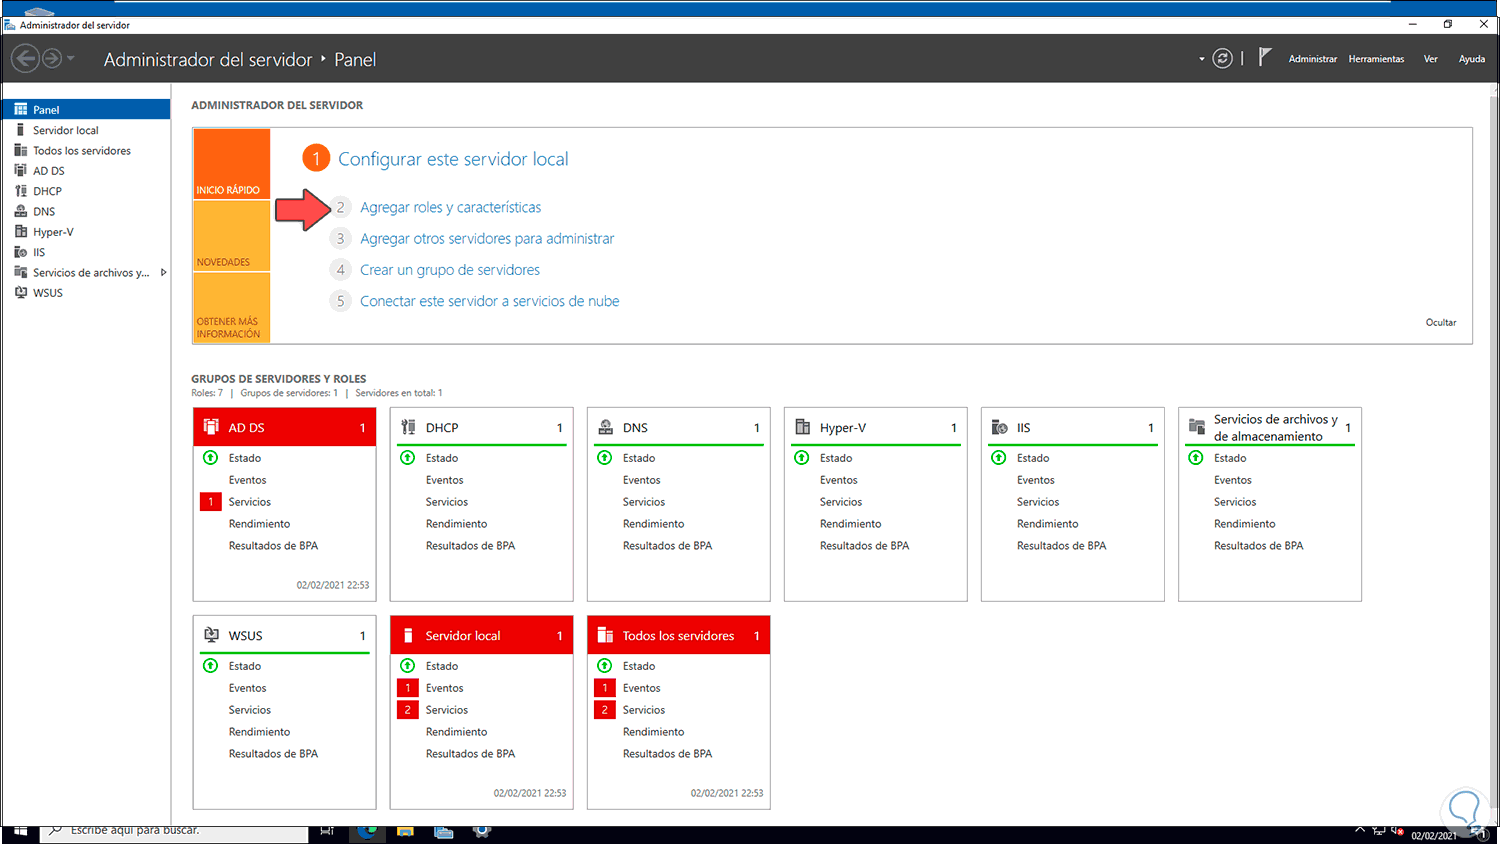
Task: Click Eventos in Servicios de archivos tile
Action: pos(1233,480)
